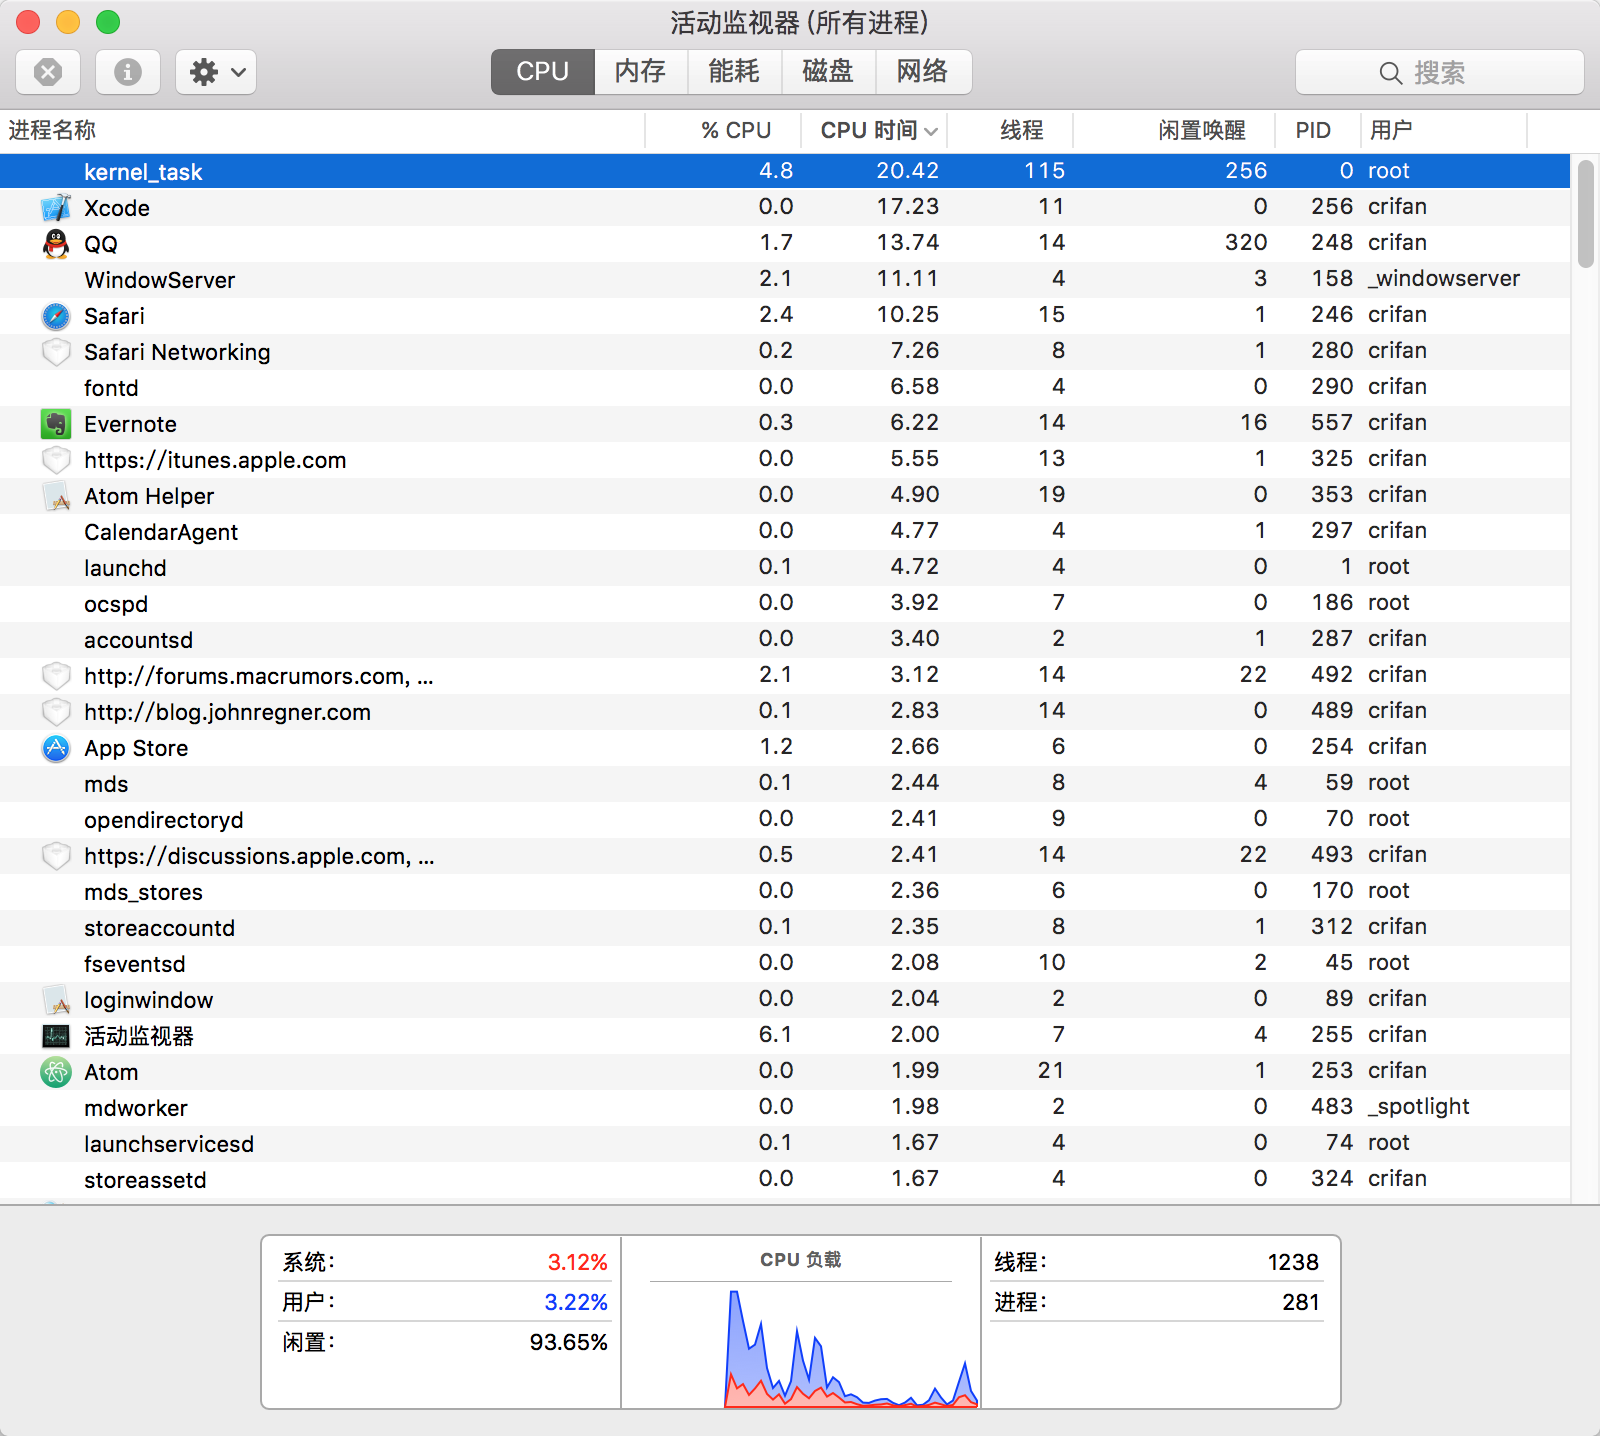Click the Safari Networking shield icon
Viewport: 1600px width, 1436px height.
(x=56, y=352)
